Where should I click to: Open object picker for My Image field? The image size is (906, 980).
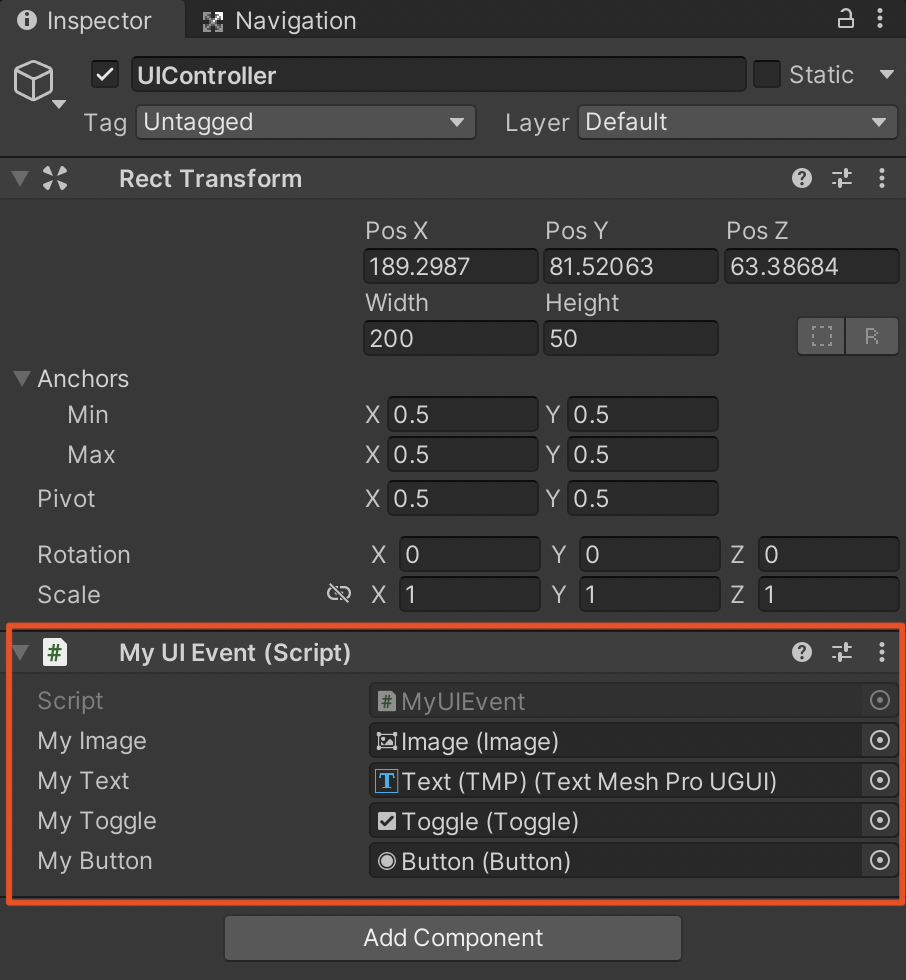pos(880,741)
